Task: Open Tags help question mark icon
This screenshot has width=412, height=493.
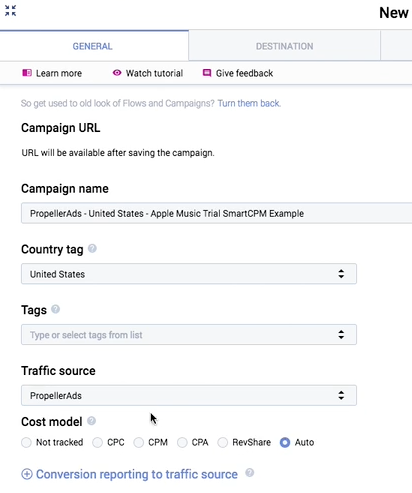Action: (55, 309)
